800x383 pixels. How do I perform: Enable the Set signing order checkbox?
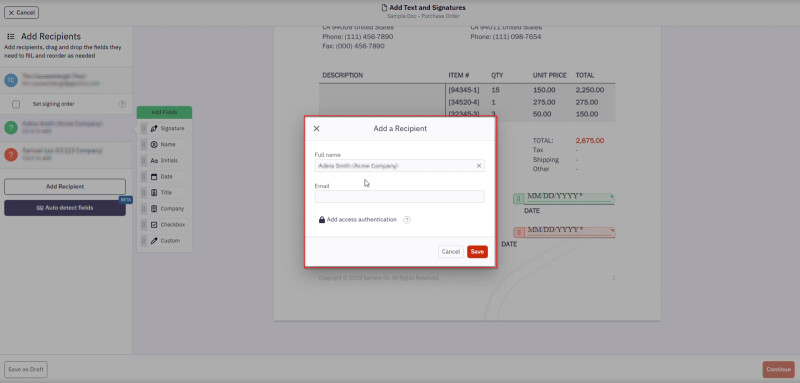click(16, 104)
